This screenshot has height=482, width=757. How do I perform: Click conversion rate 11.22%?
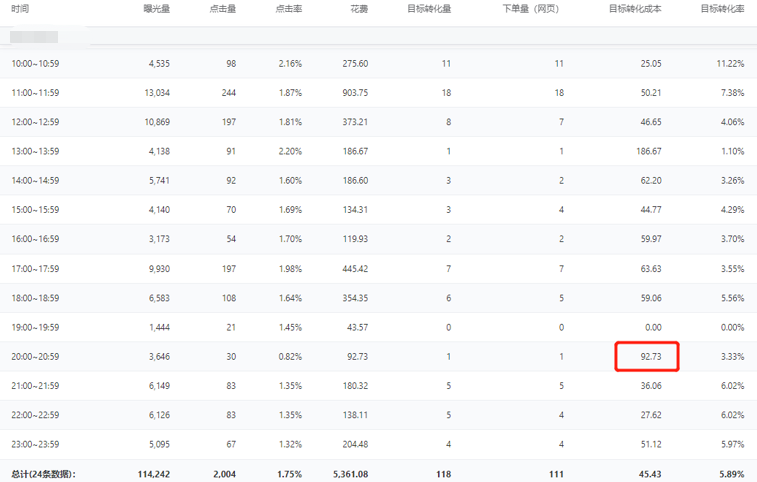click(730, 64)
